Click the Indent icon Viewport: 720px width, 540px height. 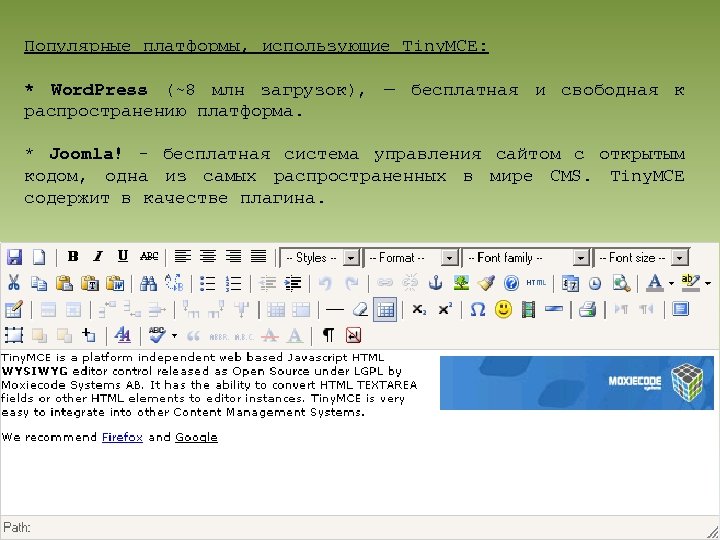(292, 283)
